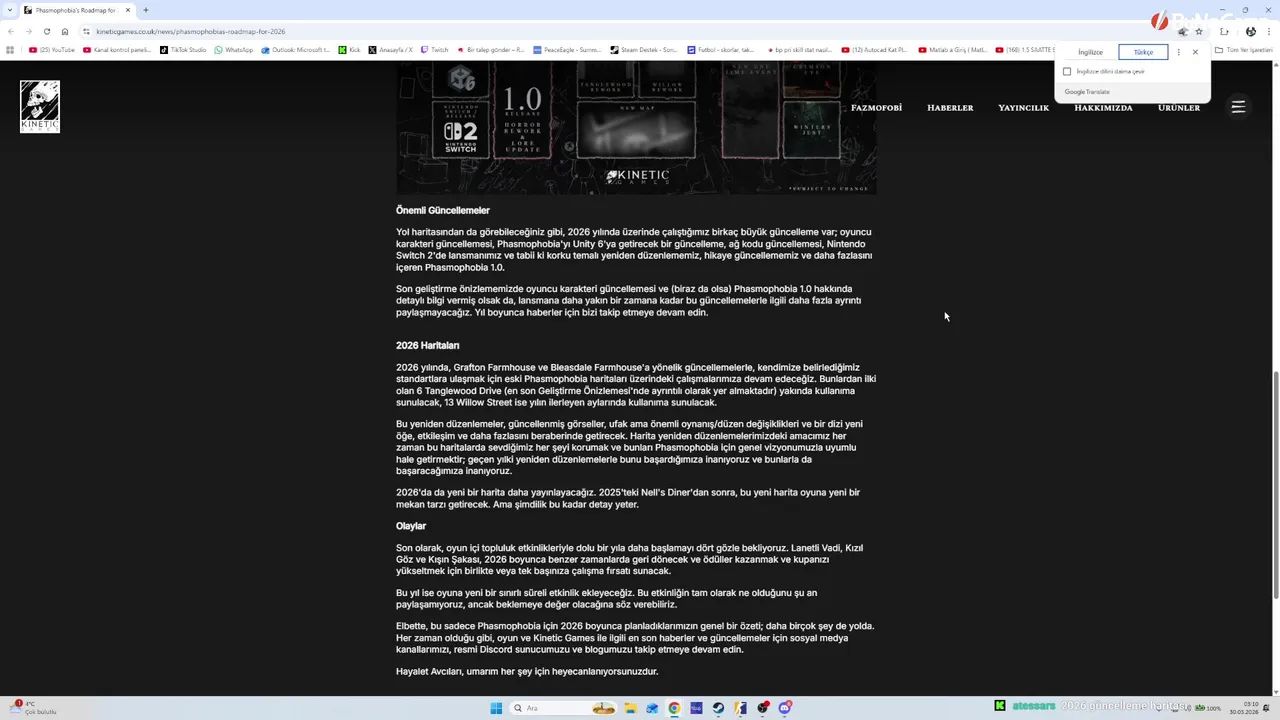Open the weather widget on taskbar
This screenshot has height=720, width=1280.
pyautogui.click(x=32, y=708)
